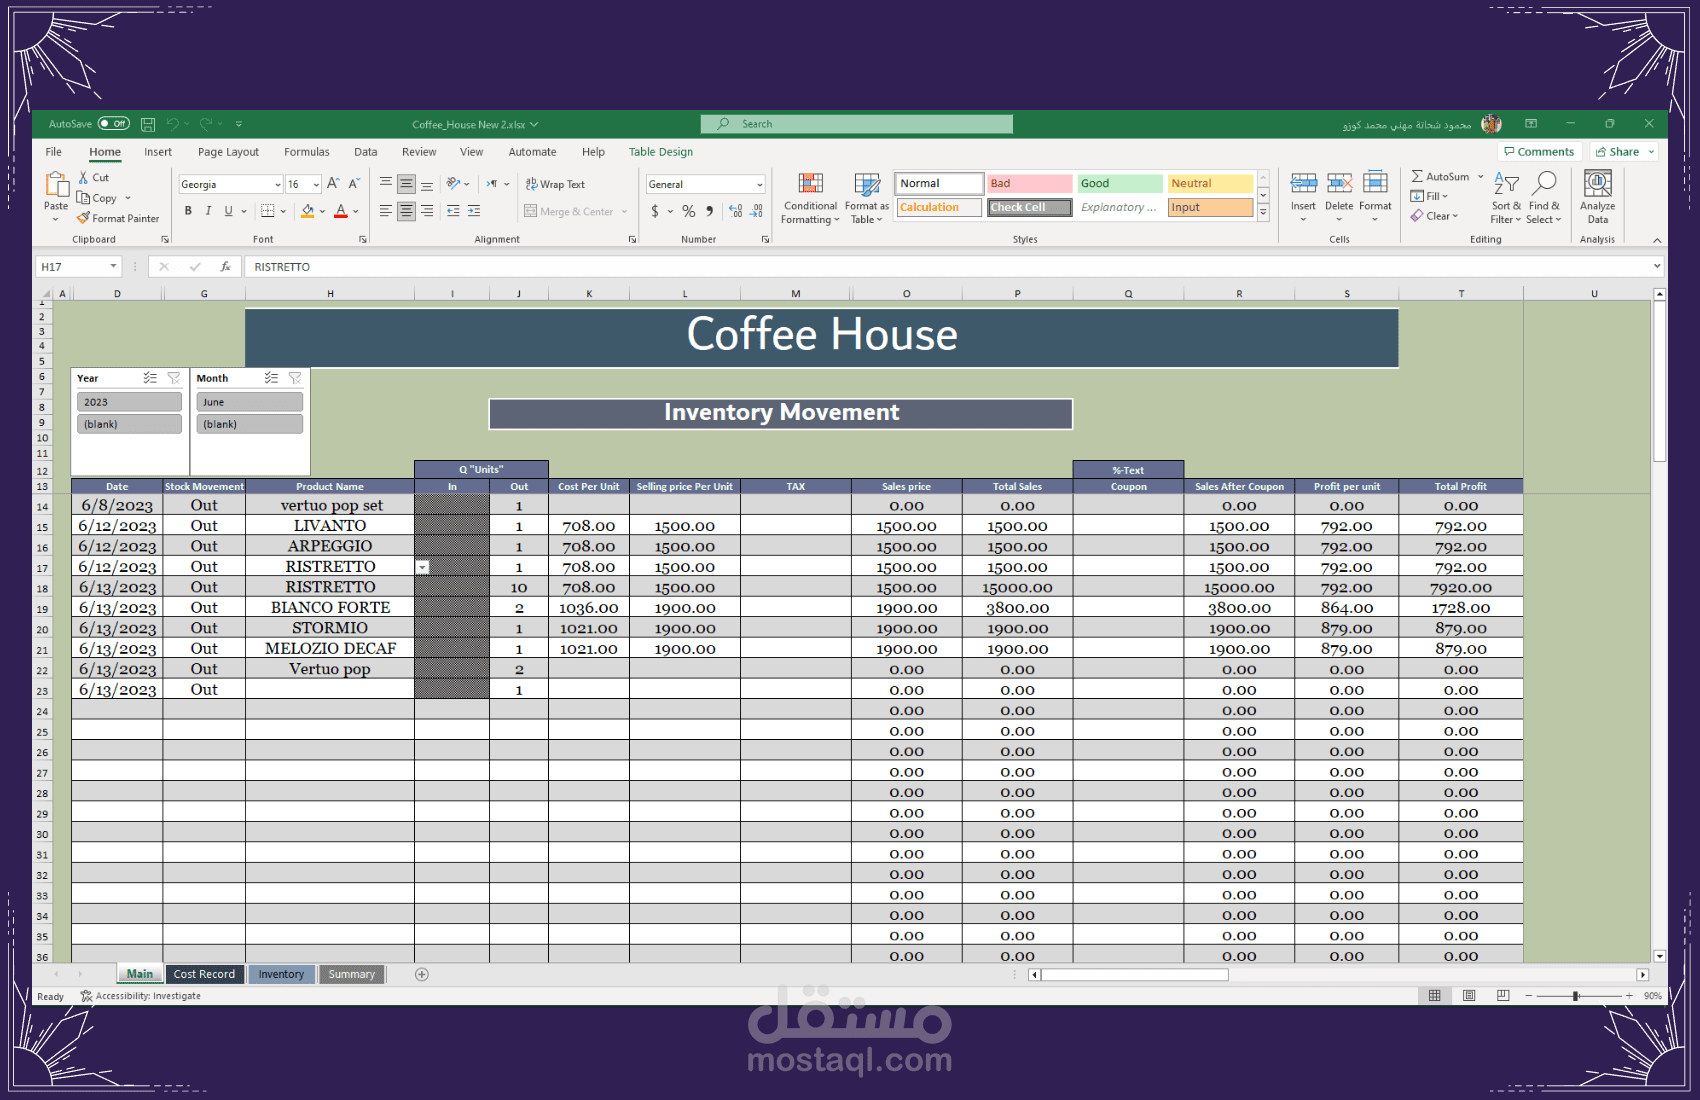The image size is (1700, 1100).
Task: Open the dropdown arrow on the RISTRETTO cell
Action: tap(423, 567)
